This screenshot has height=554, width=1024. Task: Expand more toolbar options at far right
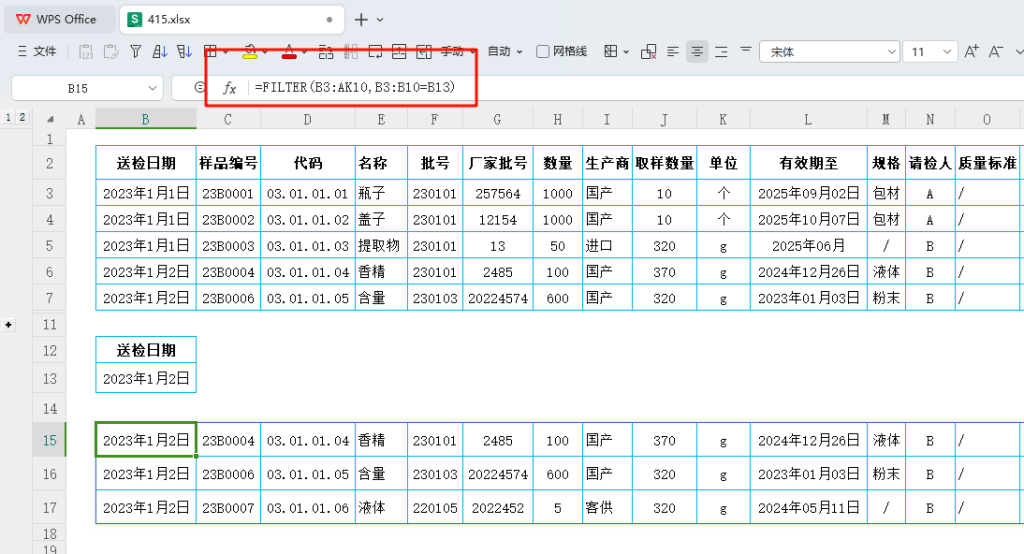coord(1019,52)
